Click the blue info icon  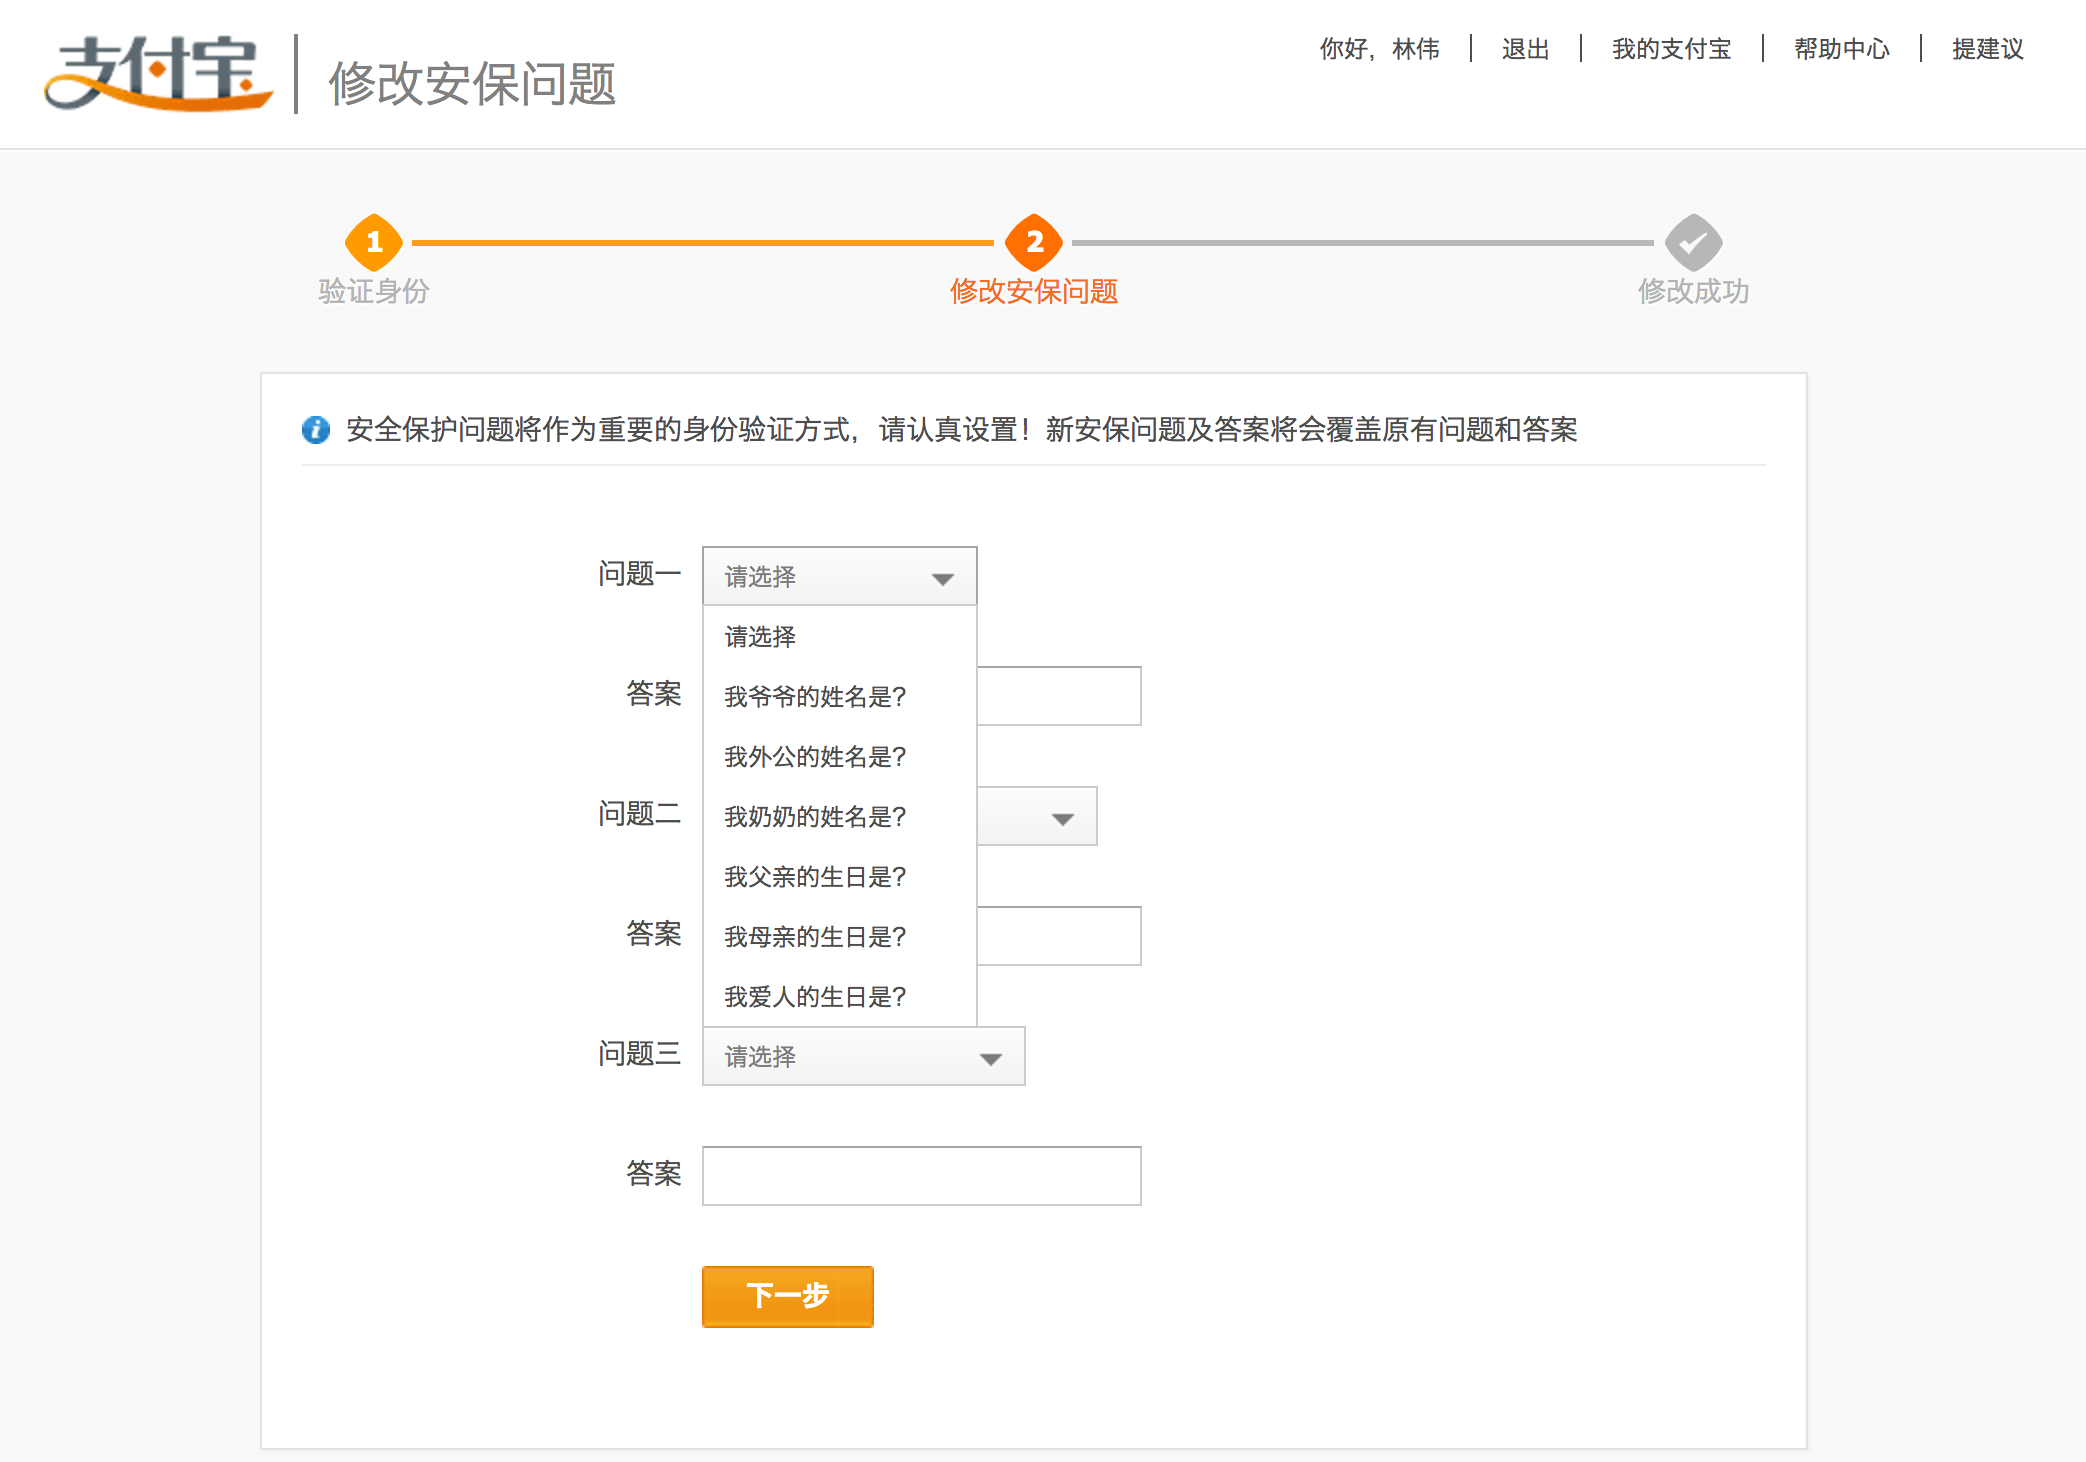(x=316, y=430)
